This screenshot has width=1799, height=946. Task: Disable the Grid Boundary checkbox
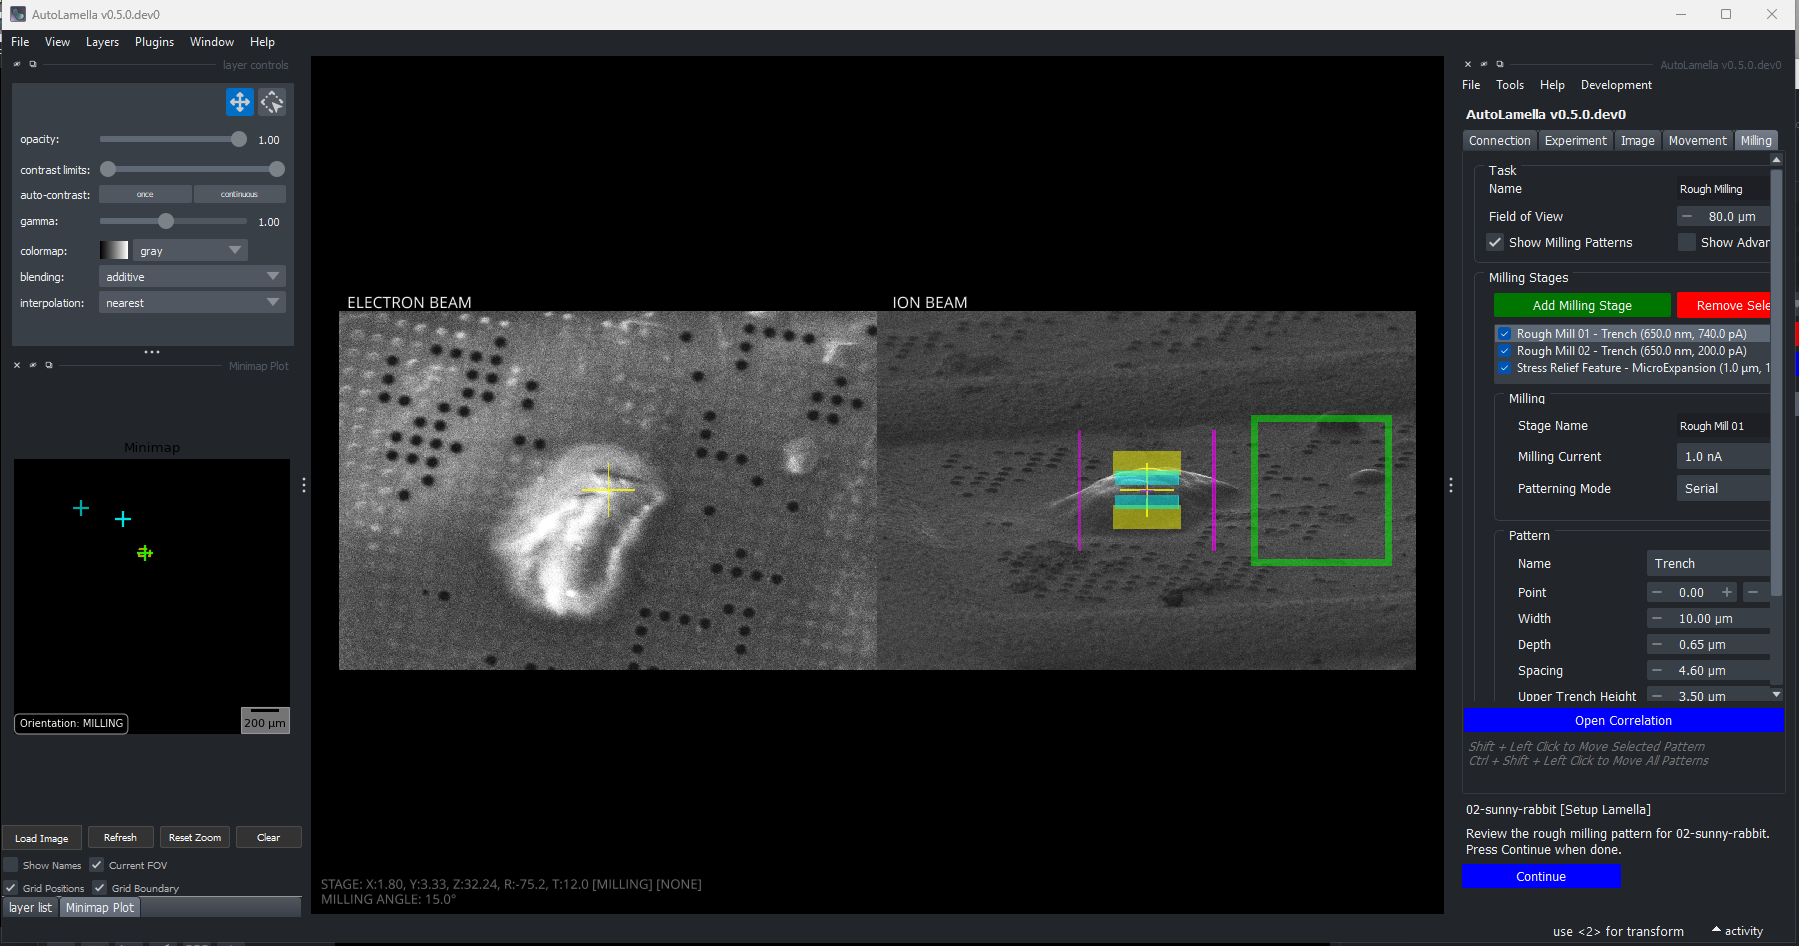(x=100, y=887)
